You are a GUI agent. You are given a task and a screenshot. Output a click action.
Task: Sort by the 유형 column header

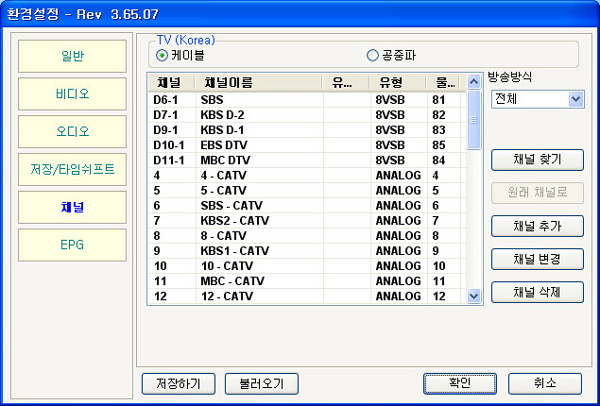[x=397, y=83]
